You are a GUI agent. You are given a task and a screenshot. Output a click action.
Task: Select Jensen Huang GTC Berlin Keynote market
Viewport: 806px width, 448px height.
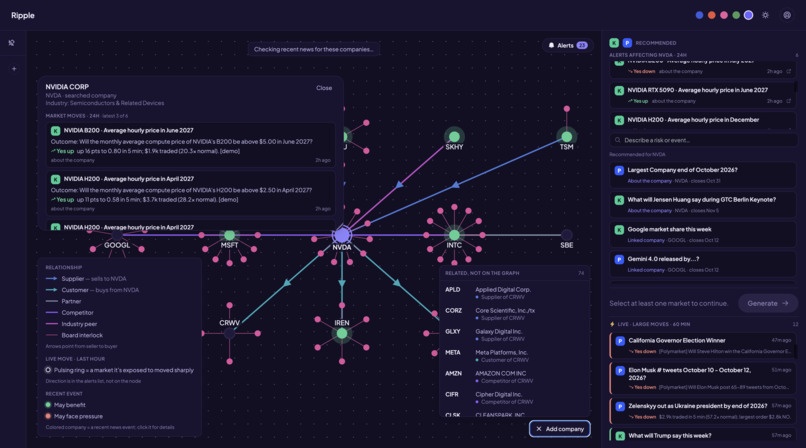(703, 204)
